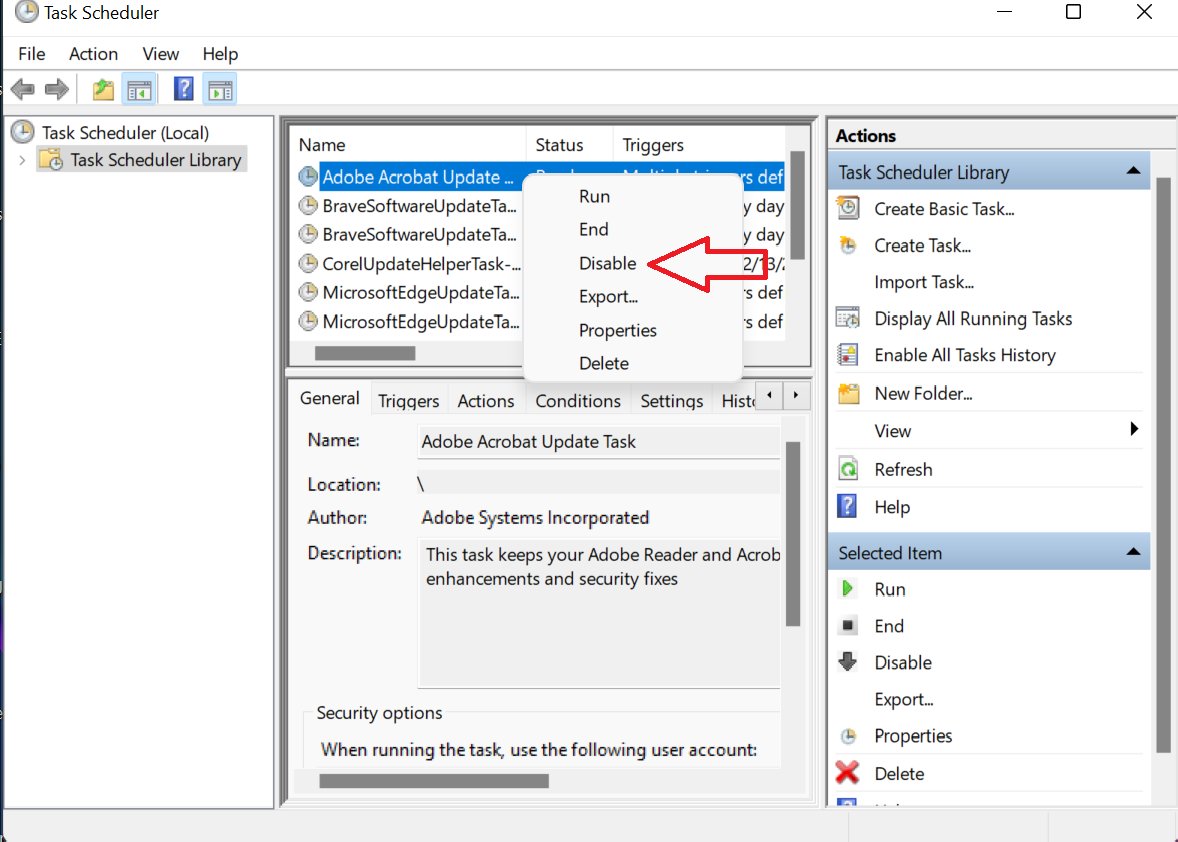
Task: Switch to the Conditions tab
Action: 578,400
